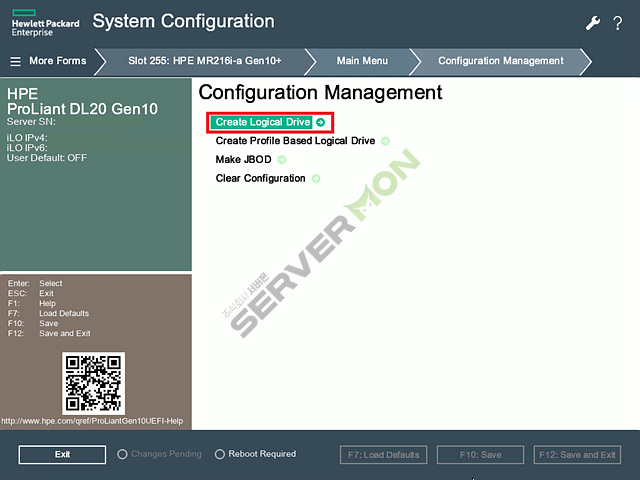Select Create Profile Based Logical Drive
This screenshot has width=640, height=480.
coord(295,141)
